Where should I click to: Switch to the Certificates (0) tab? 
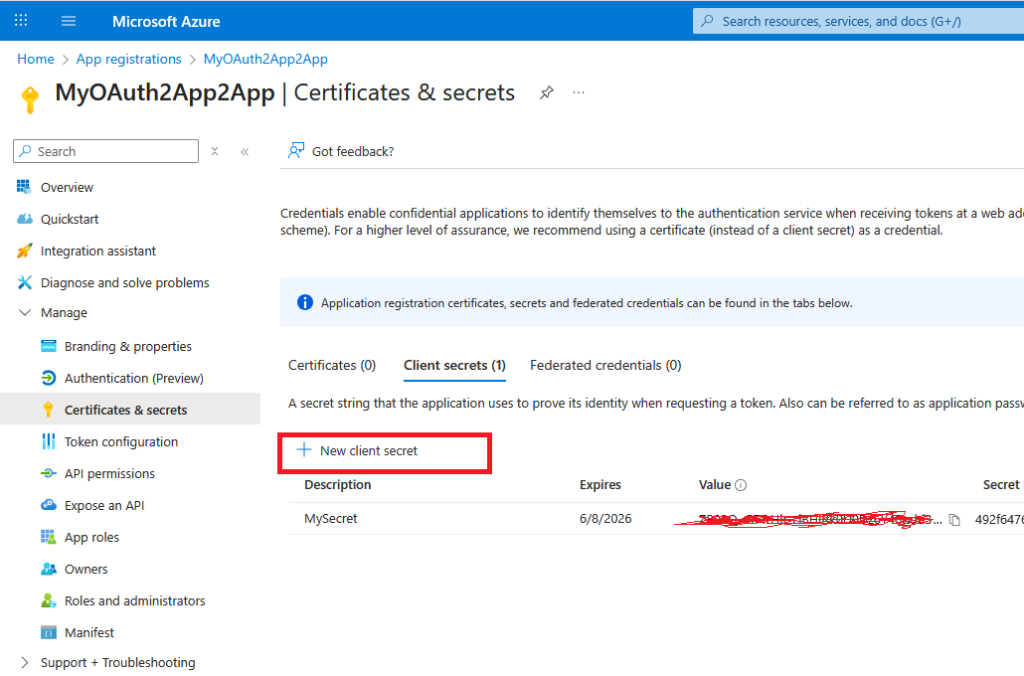click(x=332, y=365)
